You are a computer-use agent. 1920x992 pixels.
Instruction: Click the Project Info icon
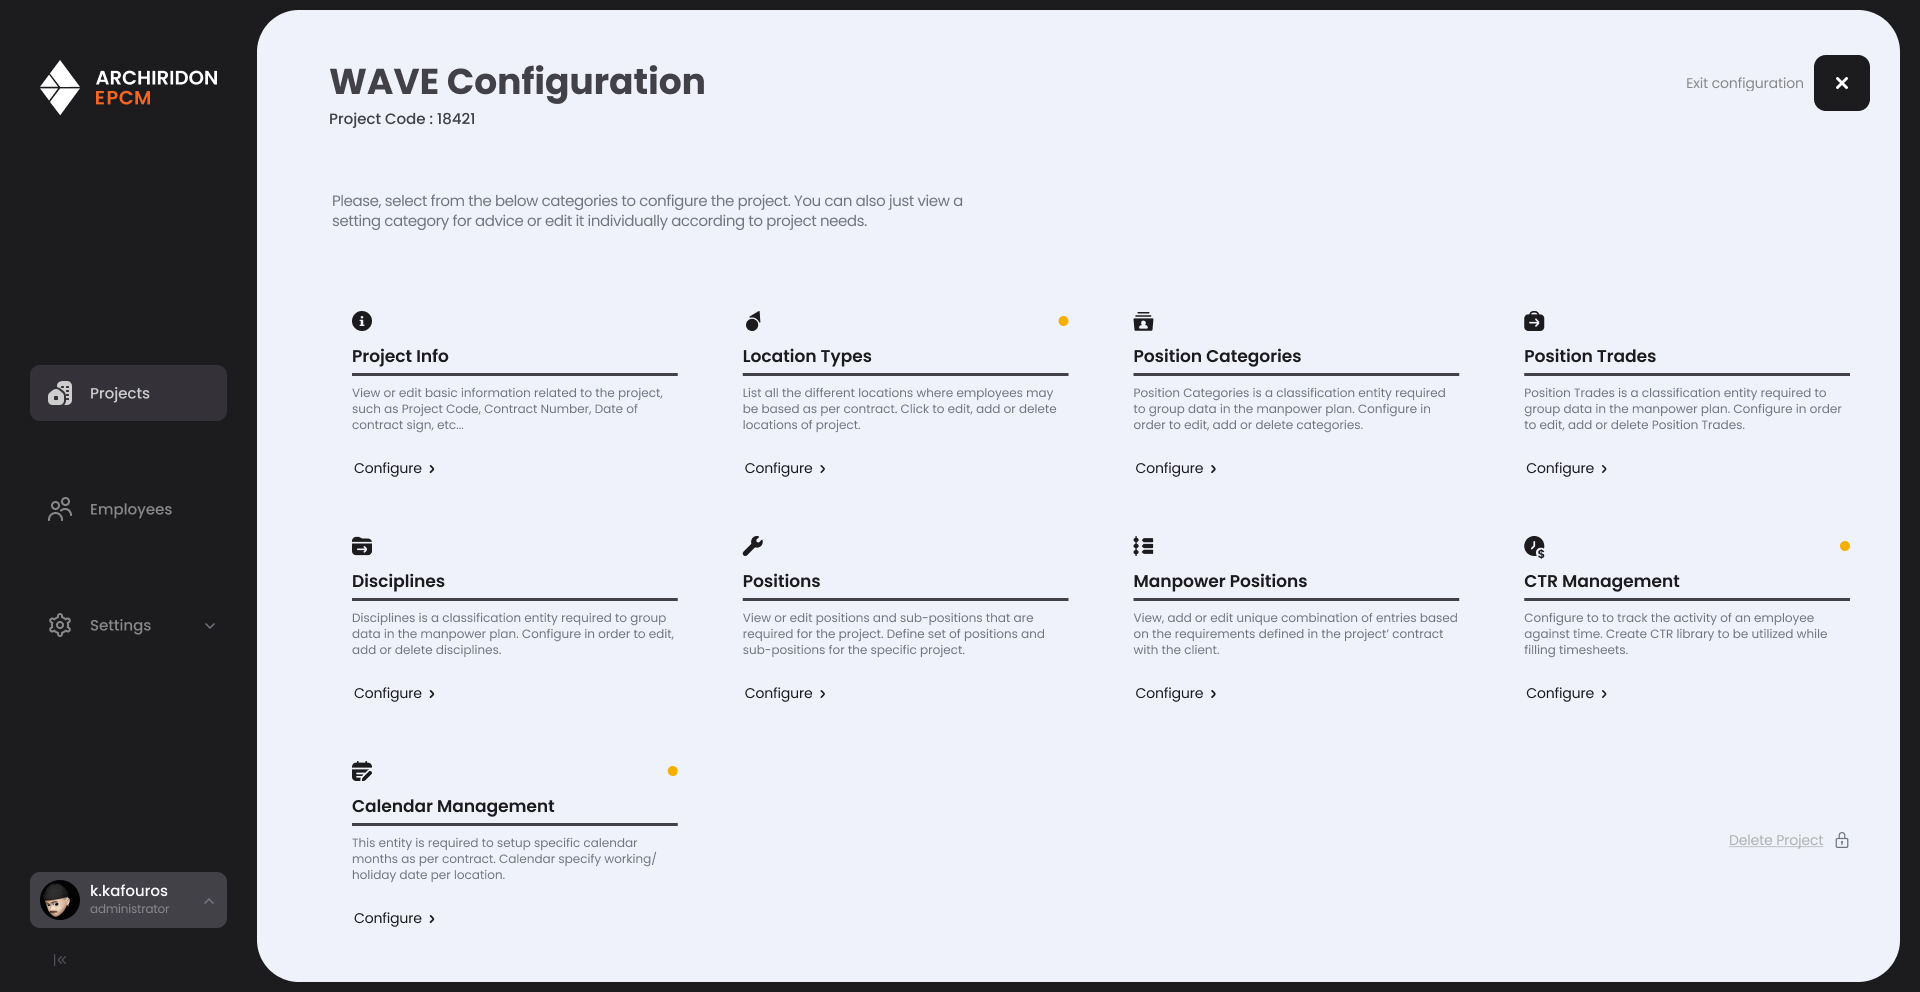[x=362, y=321]
